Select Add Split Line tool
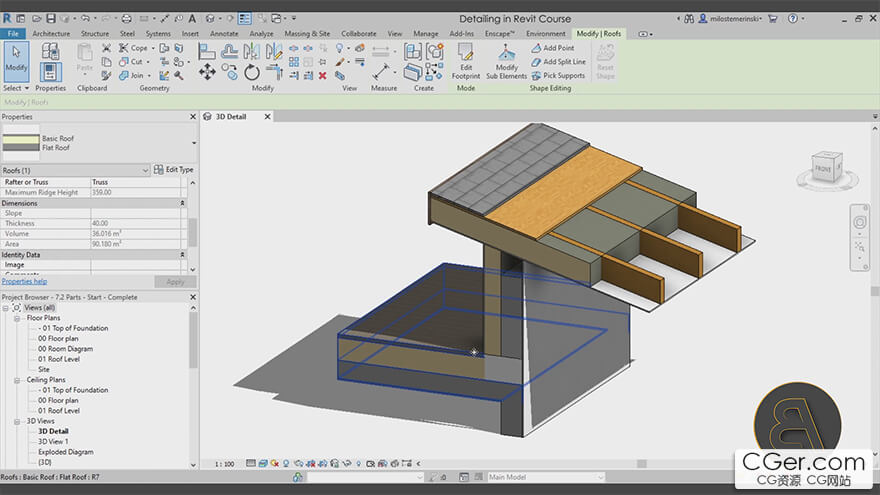Screen dimensions: 880x495 (x=558, y=62)
